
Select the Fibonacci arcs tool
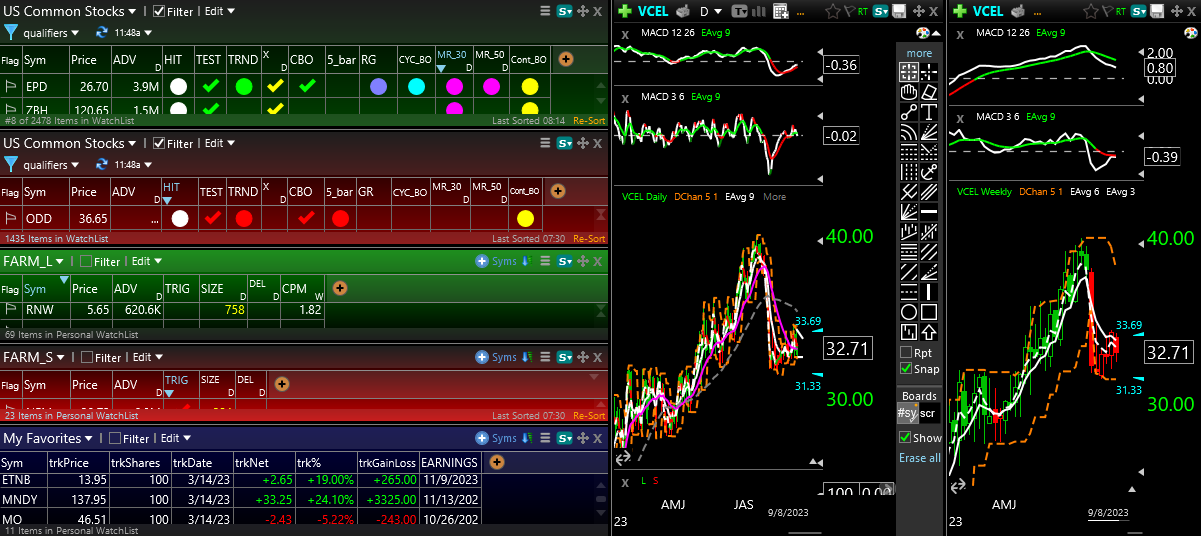pos(908,132)
